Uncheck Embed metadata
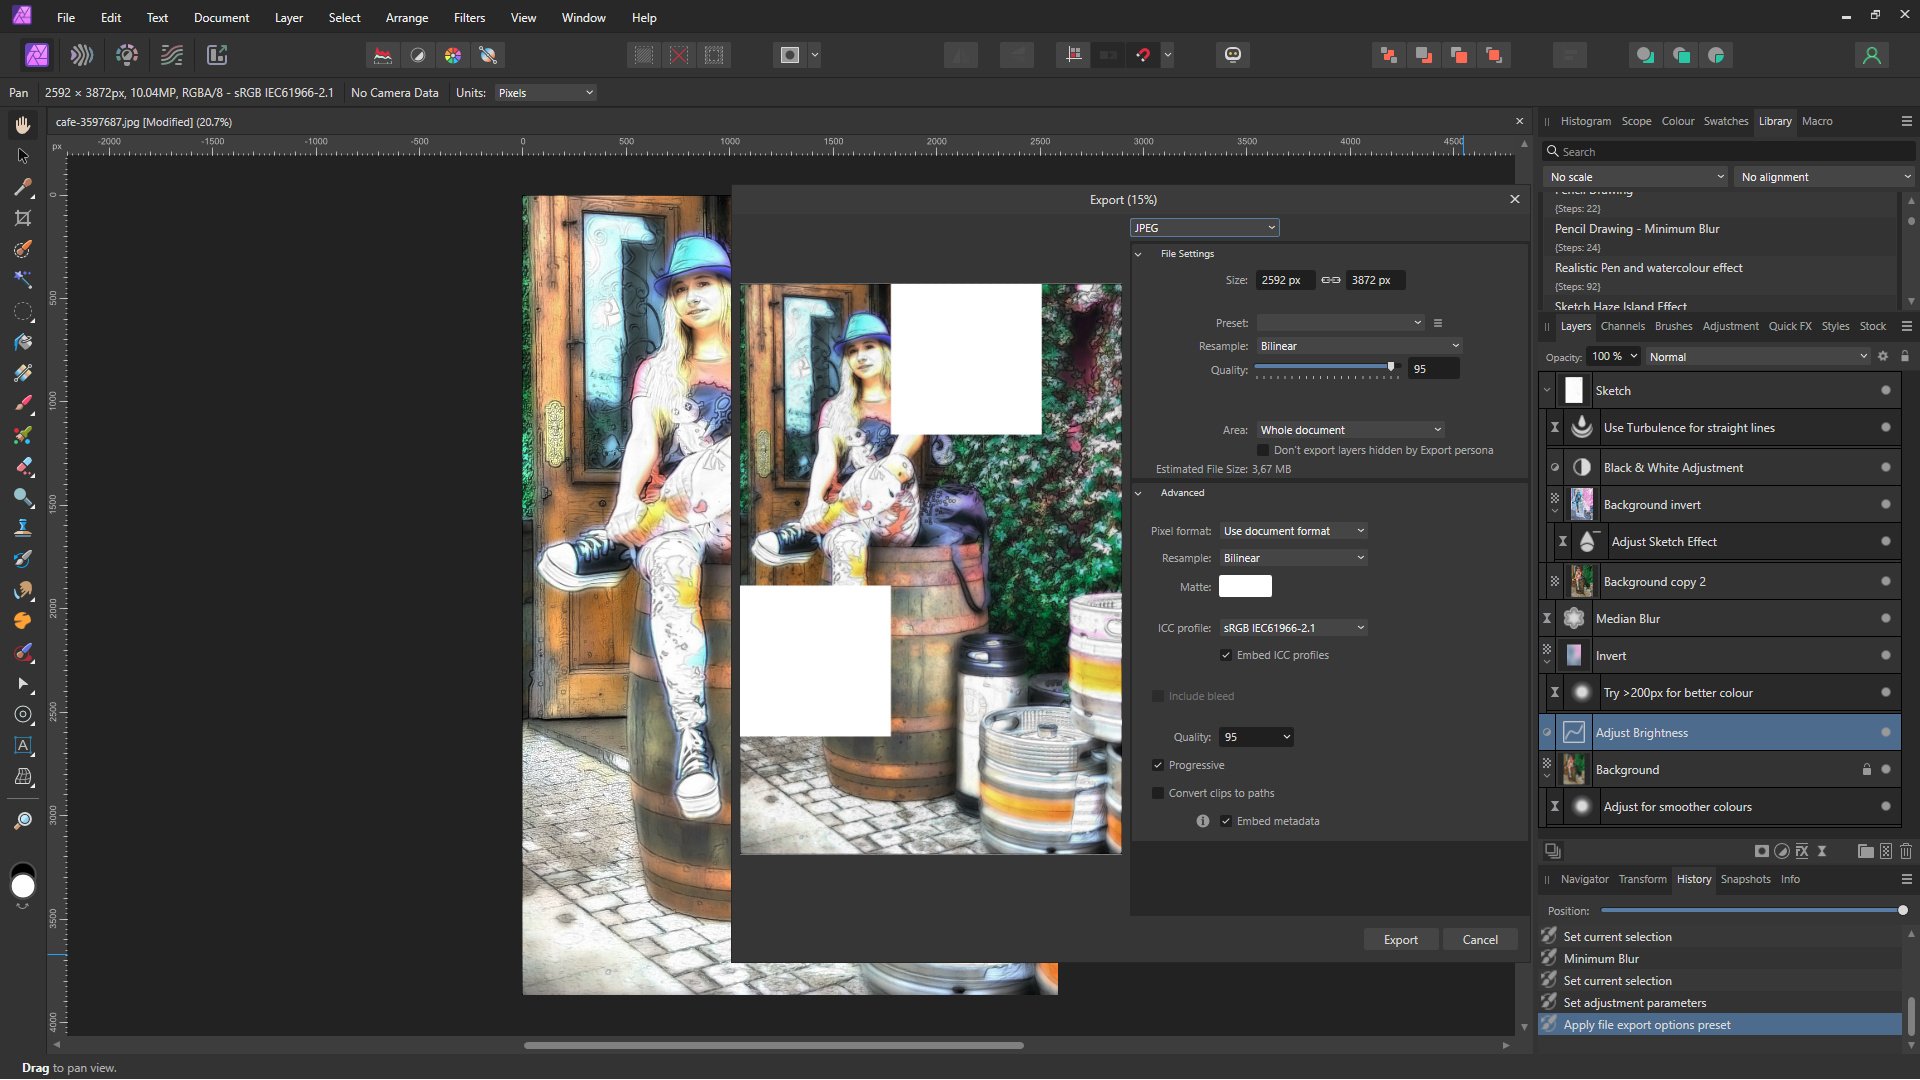 click(1226, 821)
